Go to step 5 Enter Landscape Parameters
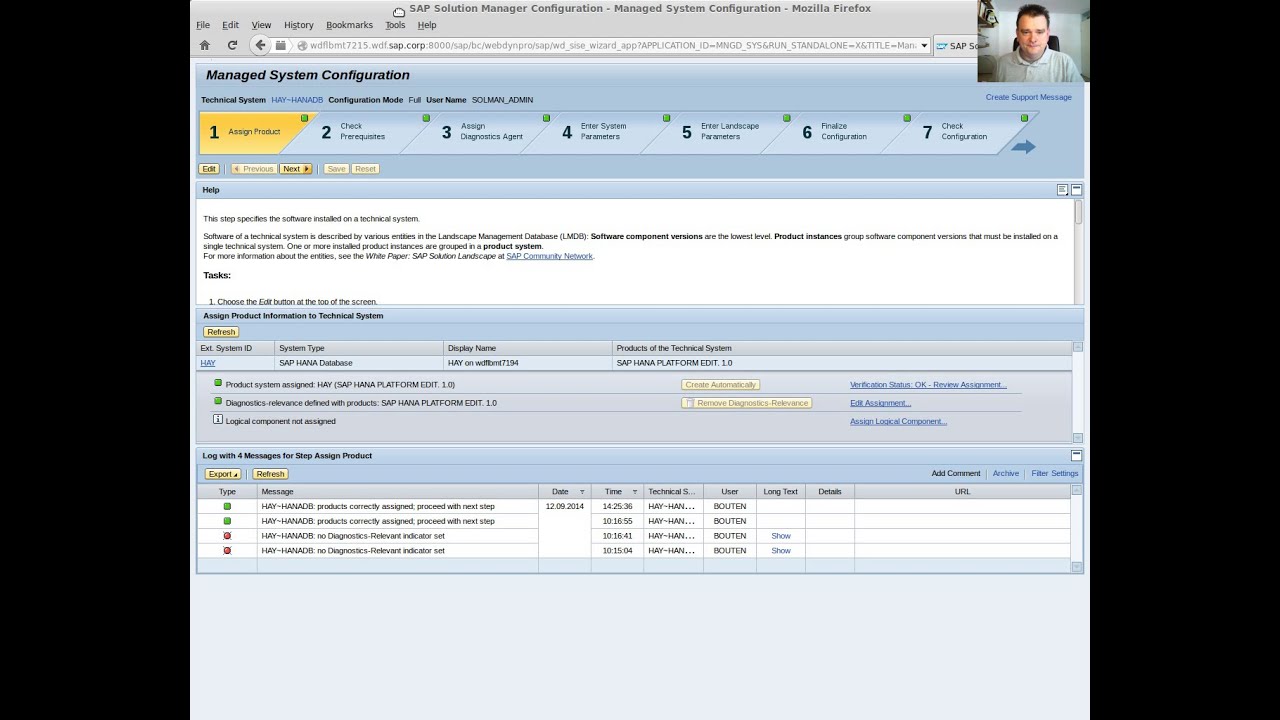This screenshot has height=720, width=1280. point(722,132)
